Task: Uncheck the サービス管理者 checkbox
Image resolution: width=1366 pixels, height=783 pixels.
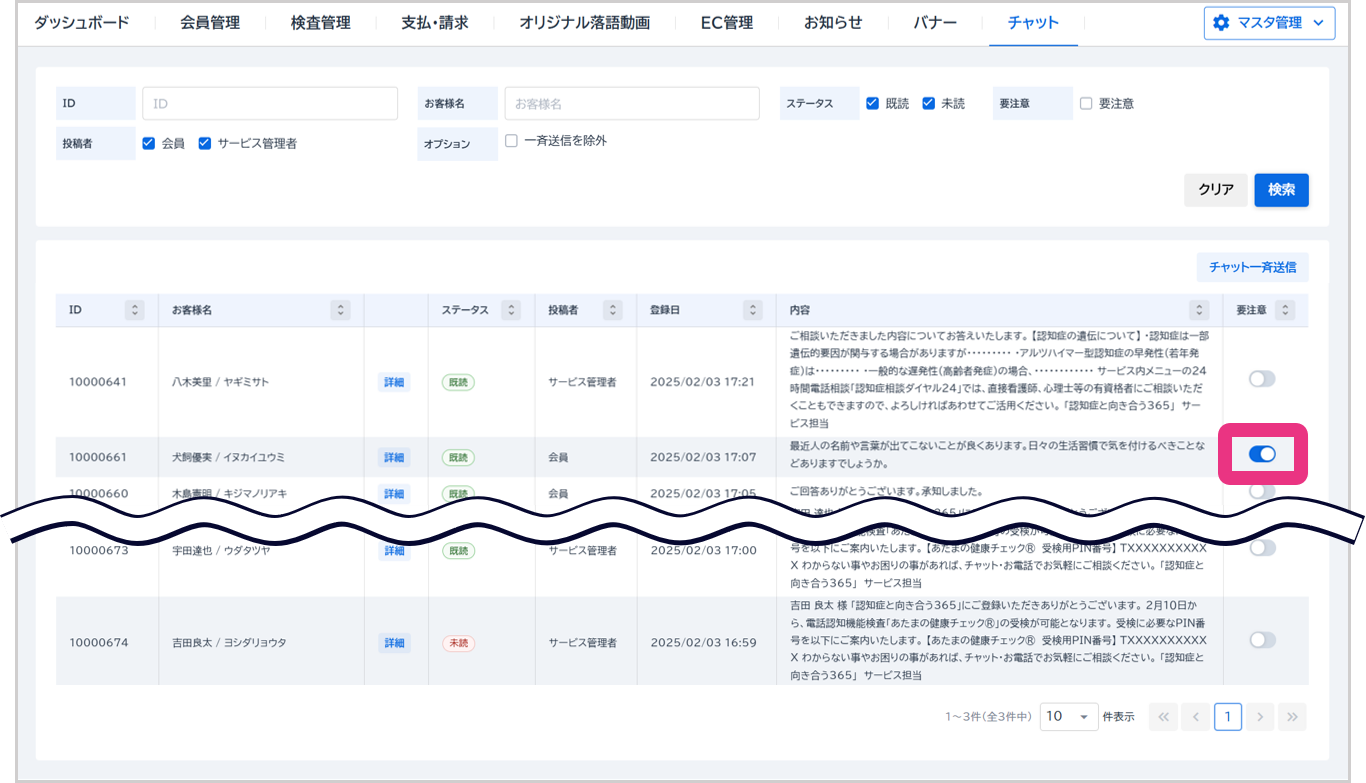Action: [x=205, y=143]
